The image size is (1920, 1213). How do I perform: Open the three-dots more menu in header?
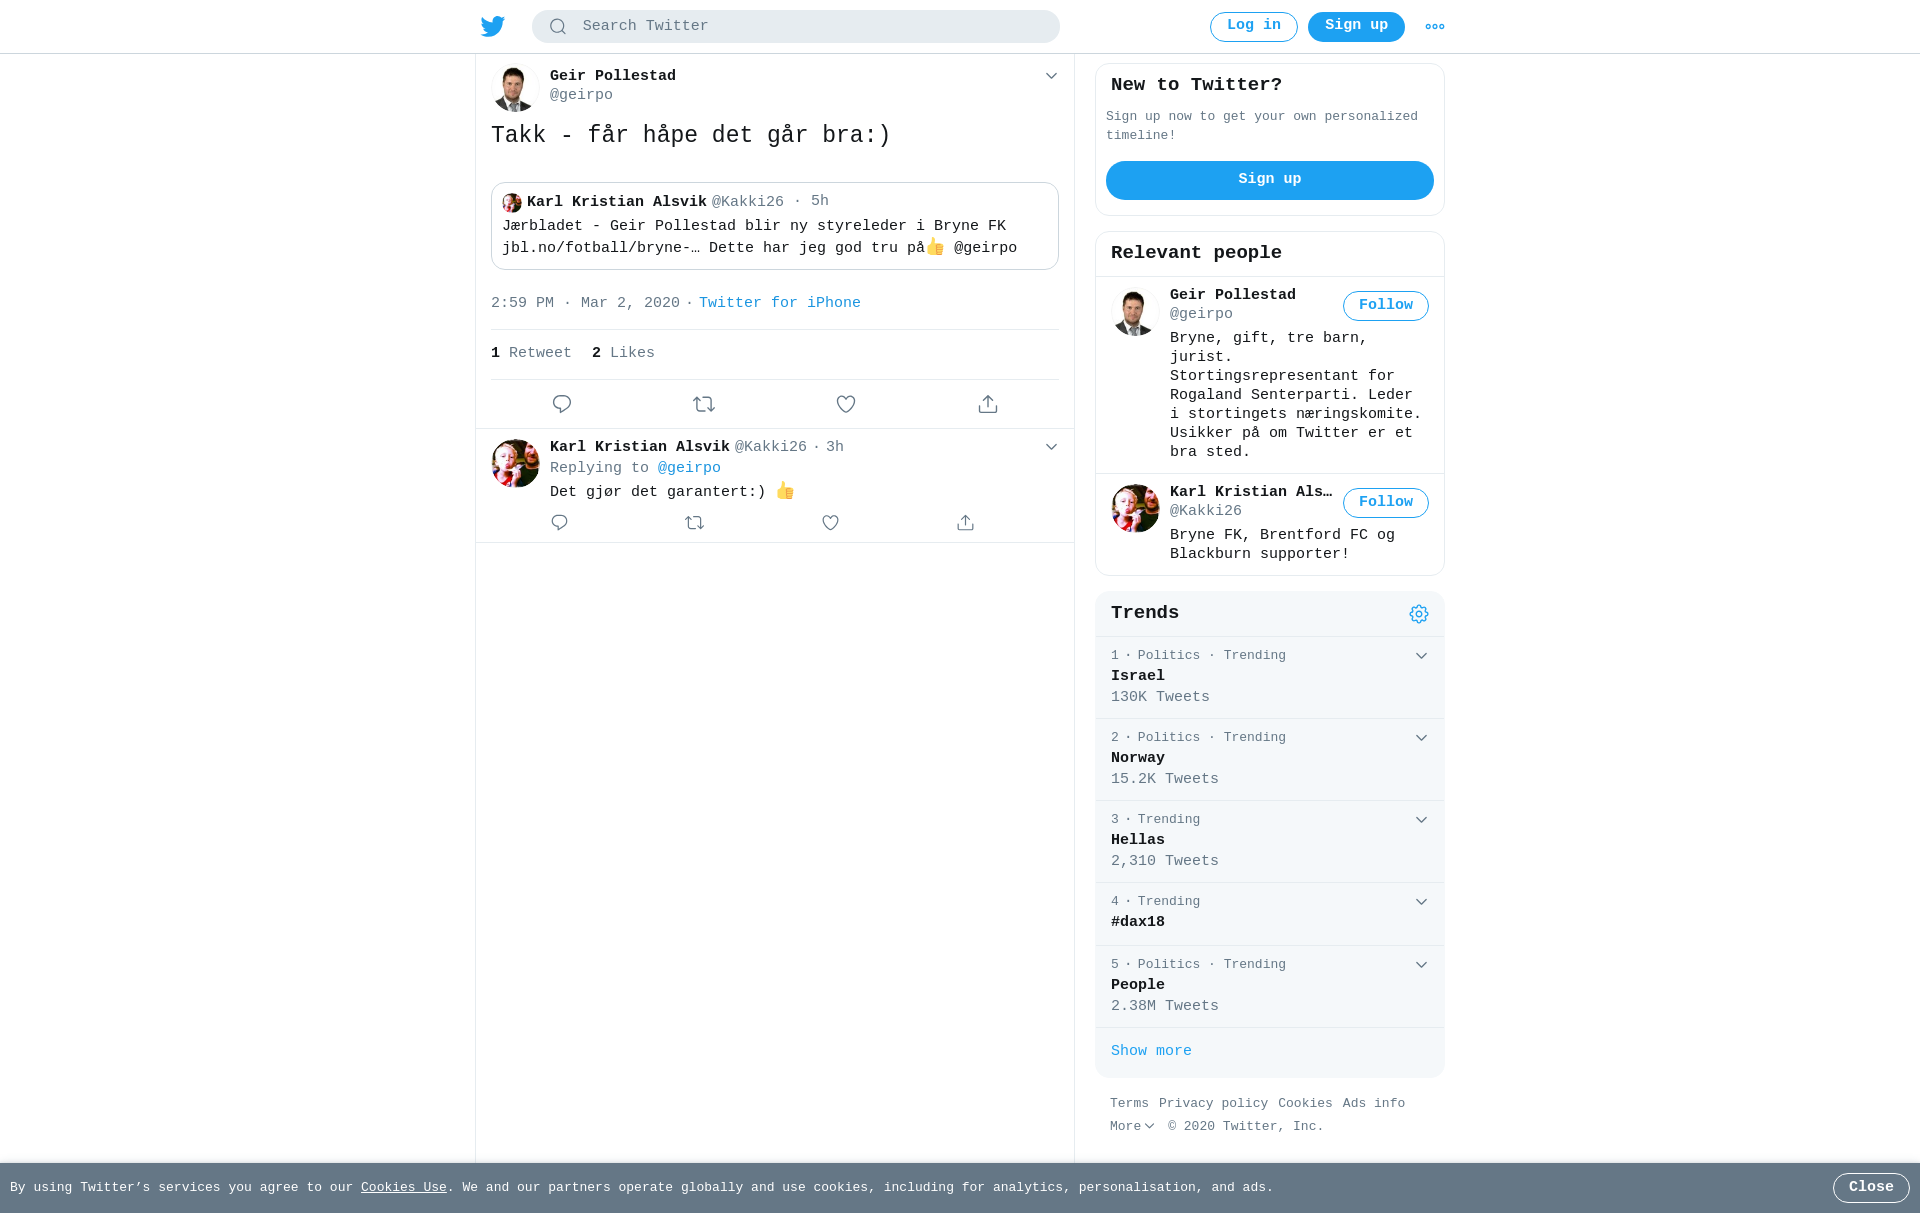[1435, 27]
